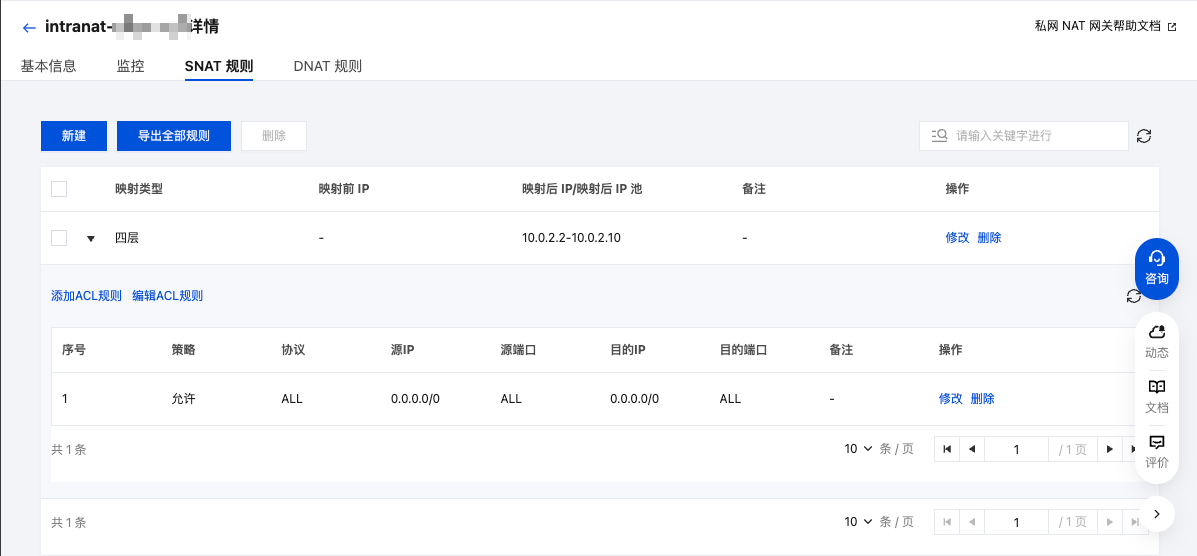Click the 新建 button
The width and height of the screenshot is (1197, 556).
tap(74, 136)
